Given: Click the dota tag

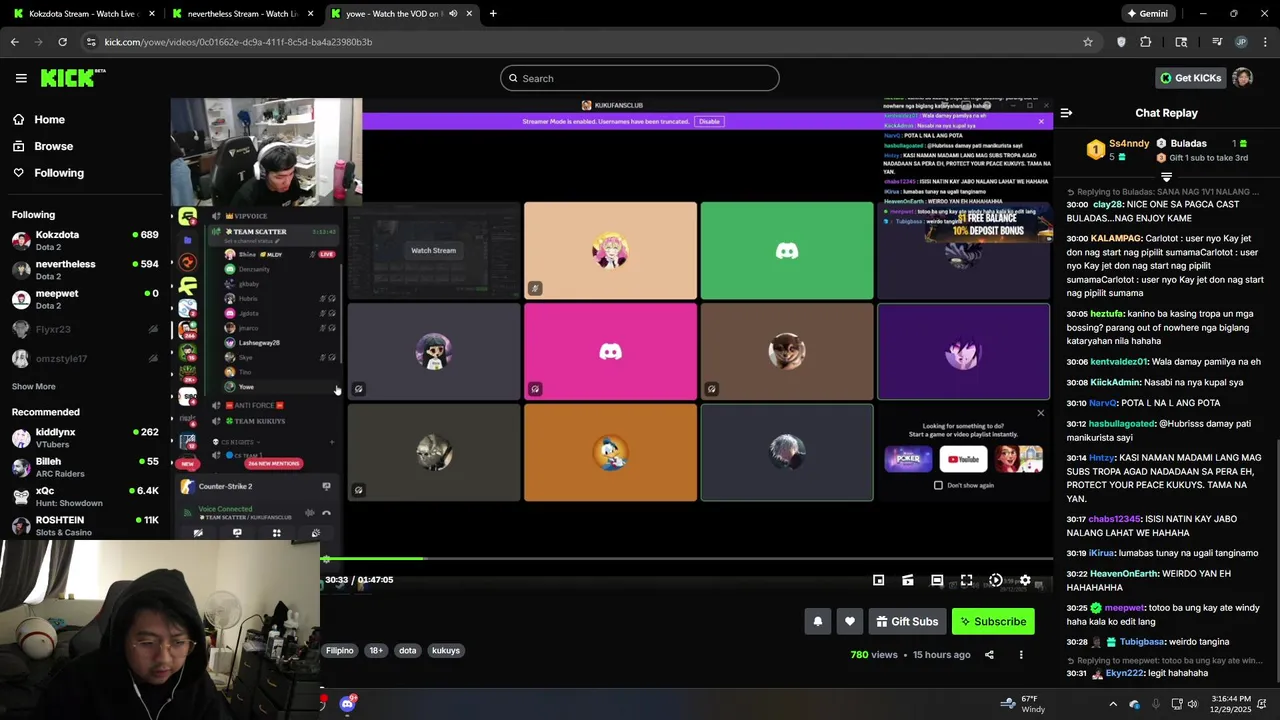Looking at the screenshot, I should click(x=408, y=650).
